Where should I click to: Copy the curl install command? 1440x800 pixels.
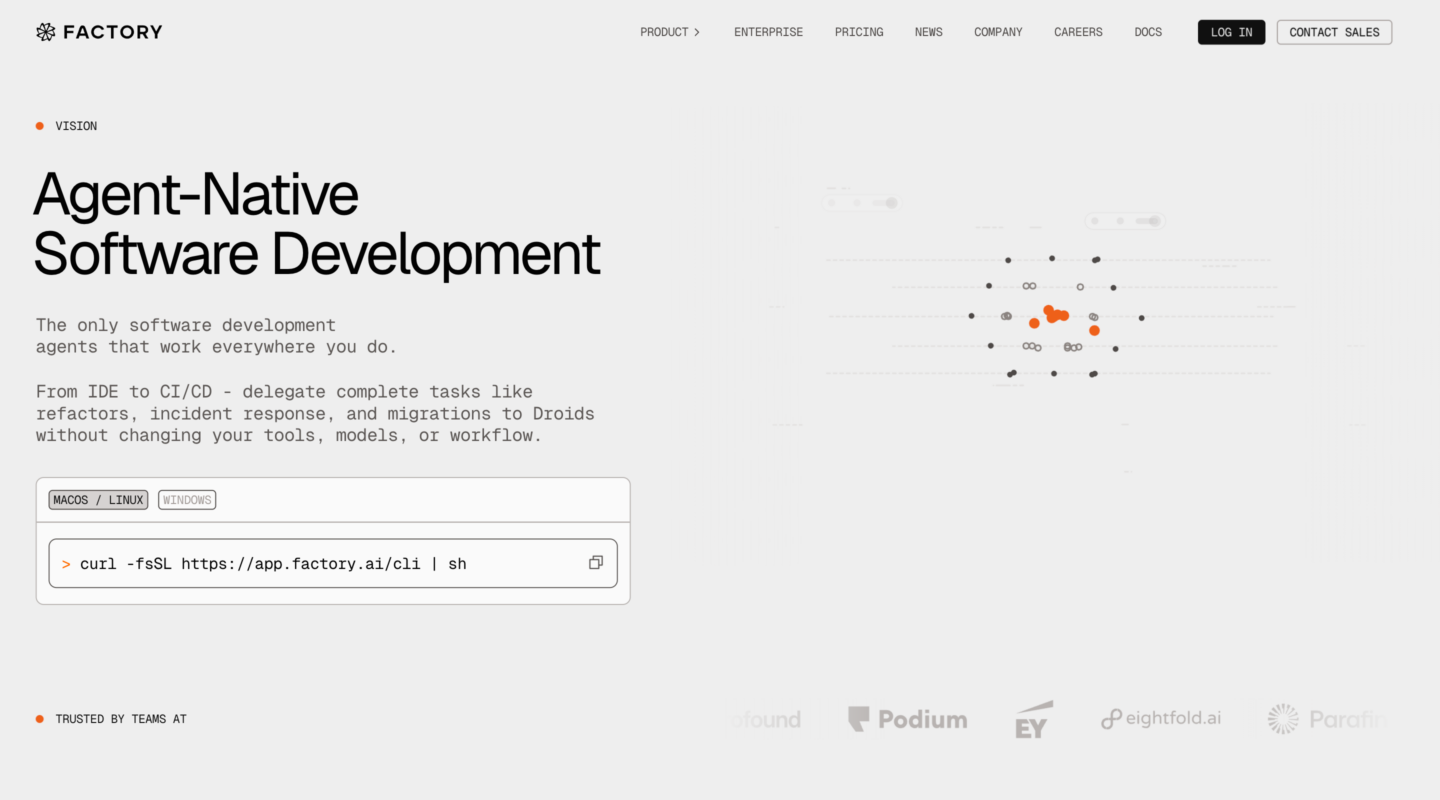pyautogui.click(x=596, y=563)
